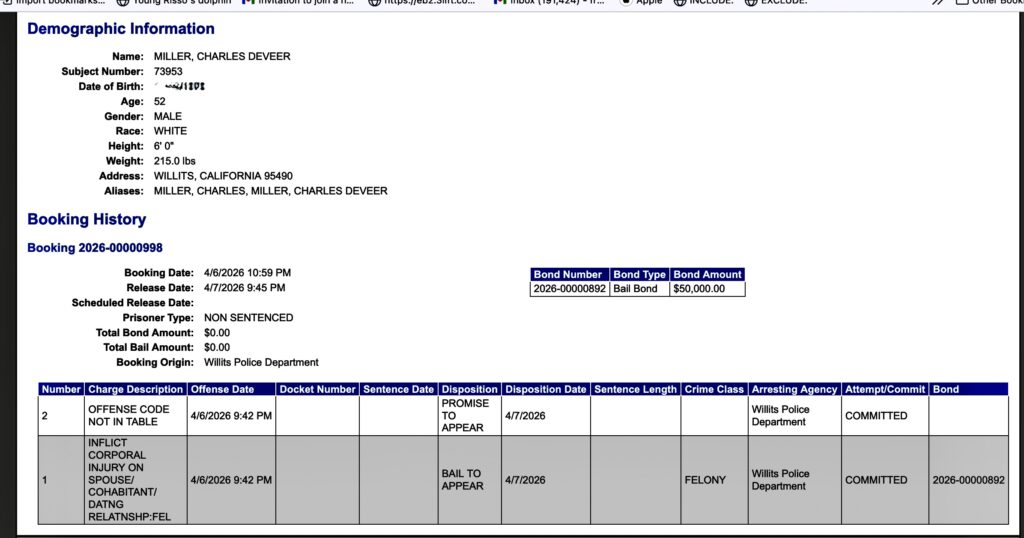
Task: Click the Apple bookmark icon
Action: click(x=626, y=3)
